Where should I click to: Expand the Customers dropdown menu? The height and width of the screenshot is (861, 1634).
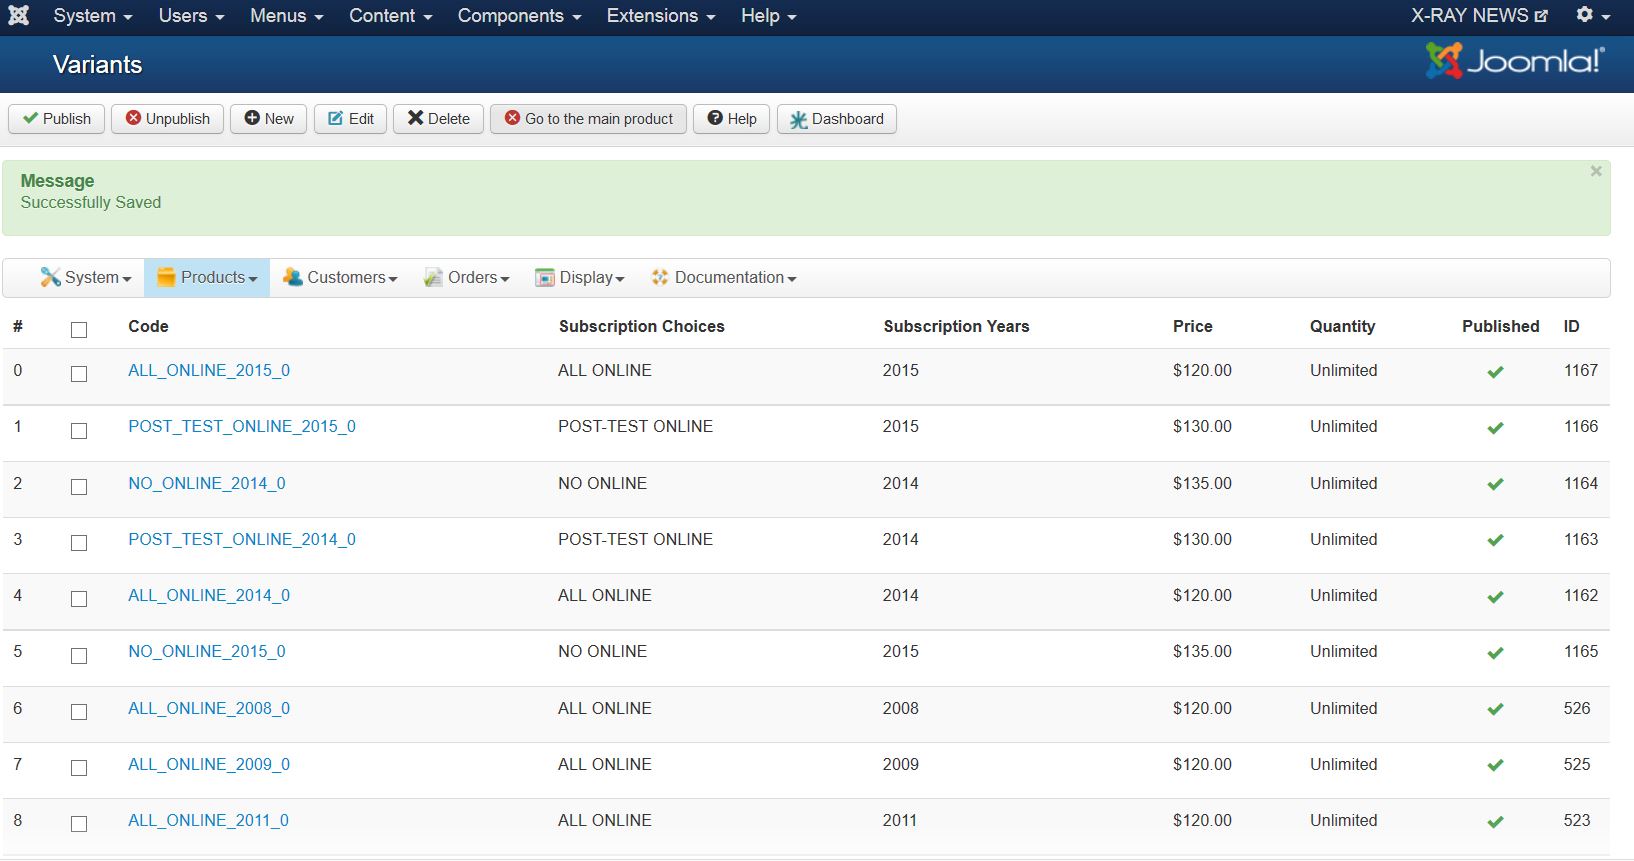[x=340, y=278]
